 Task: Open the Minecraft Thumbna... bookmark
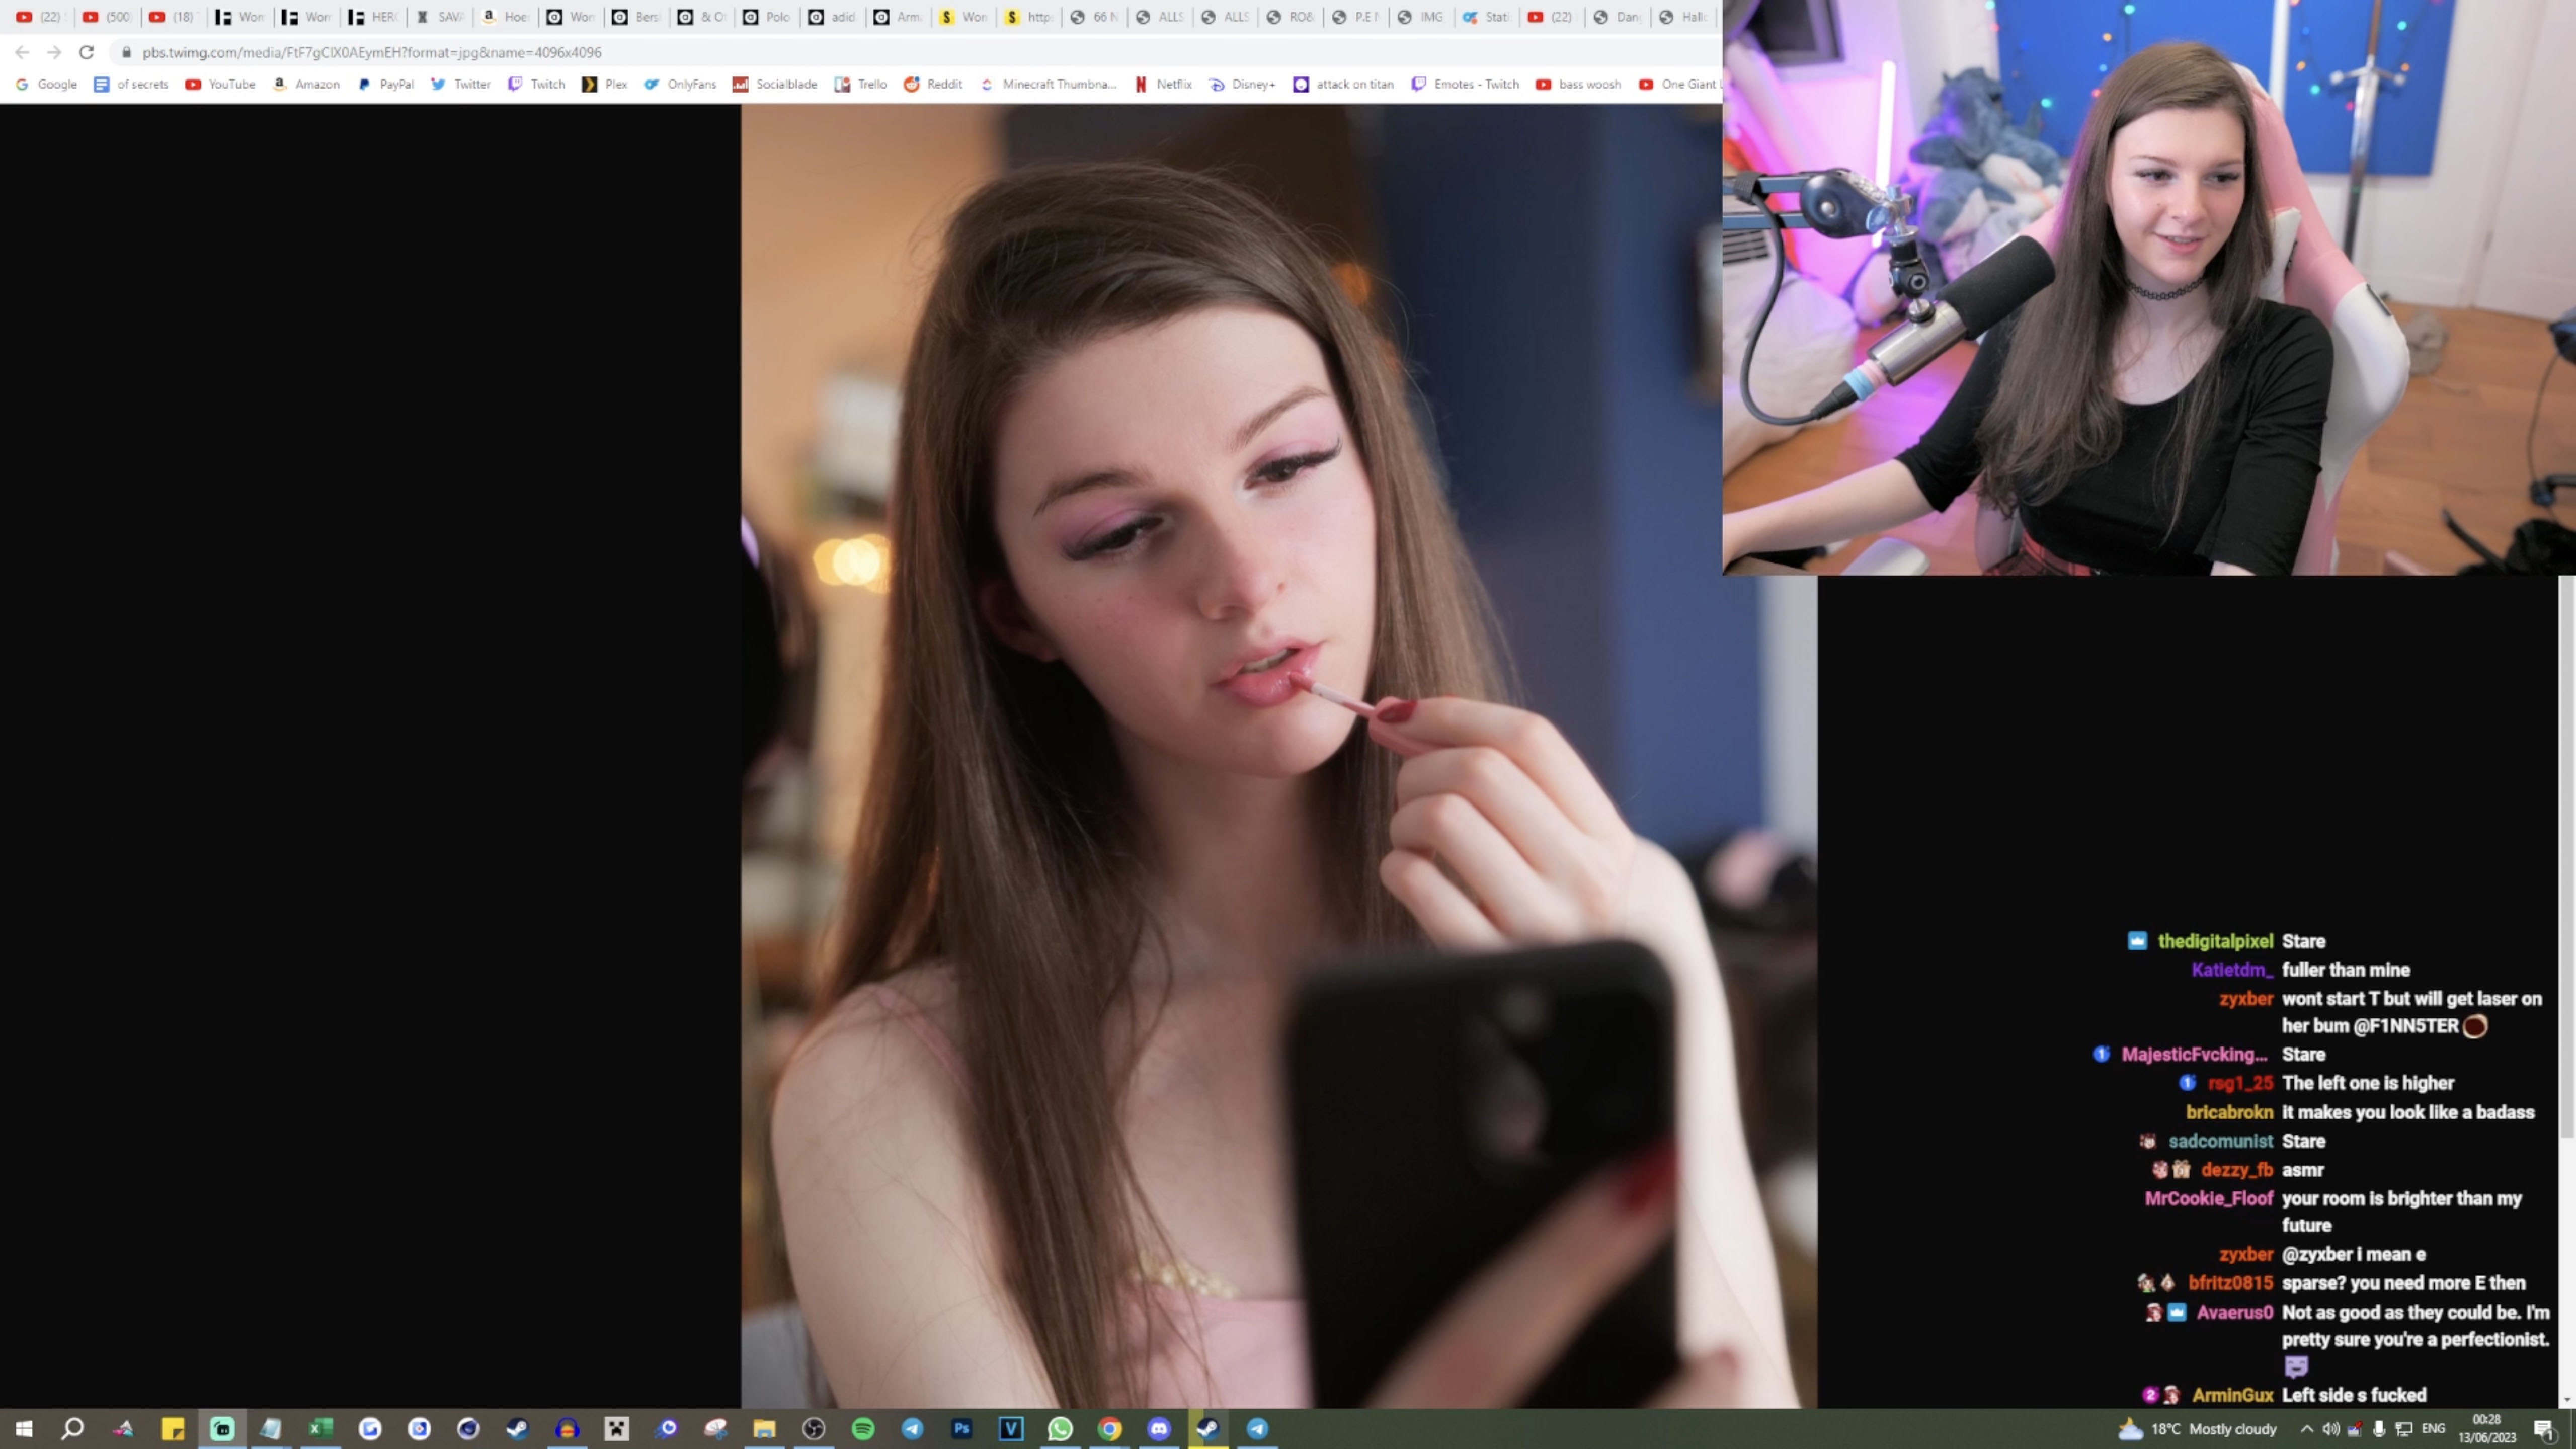point(1048,84)
